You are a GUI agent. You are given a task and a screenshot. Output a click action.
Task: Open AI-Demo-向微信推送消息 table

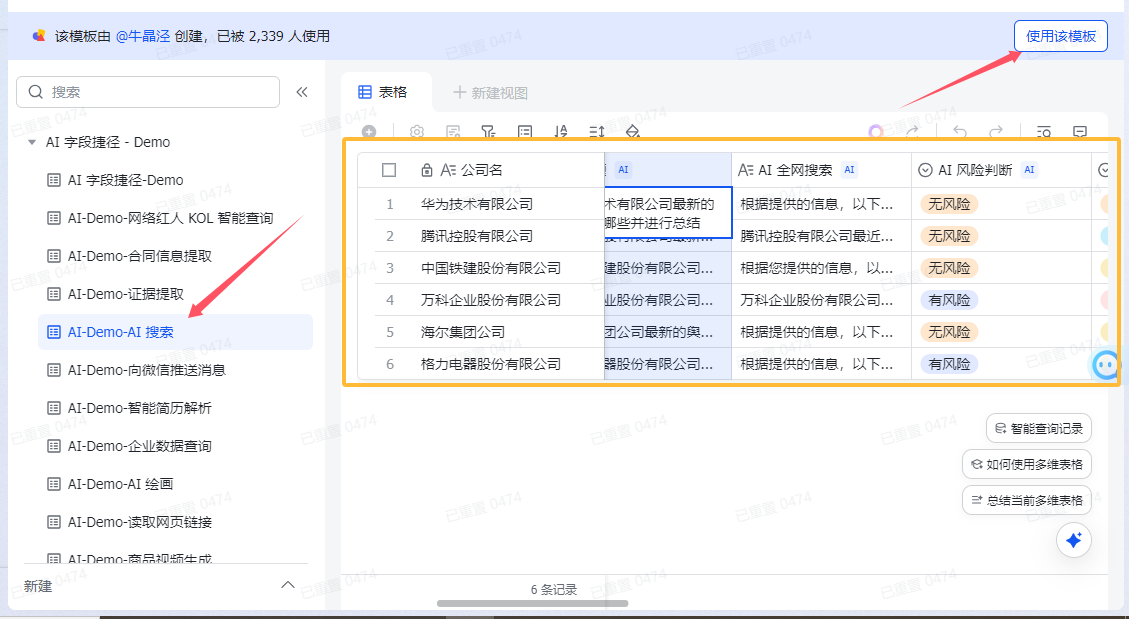pyautogui.click(x=136, y=370)
